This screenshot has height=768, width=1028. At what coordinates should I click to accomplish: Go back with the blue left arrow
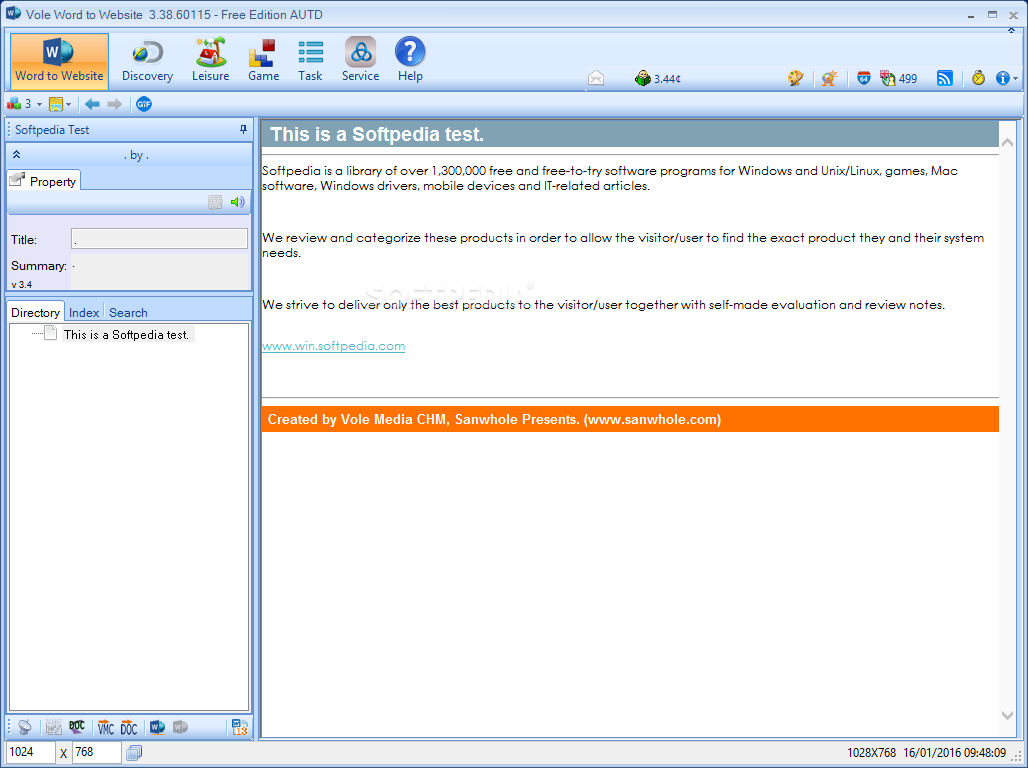tap(92, 104)
